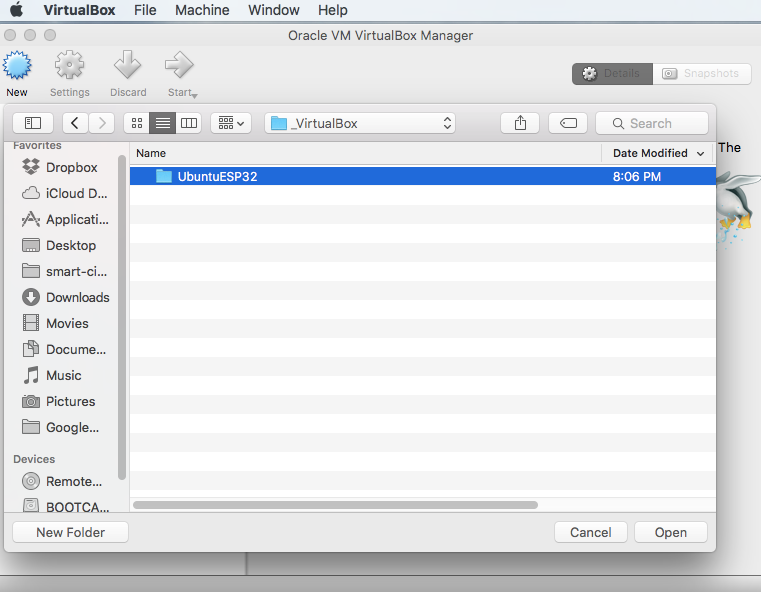Go forward with the right chevron
Viewport: 761px width, 592px height.
click(101, 123)
